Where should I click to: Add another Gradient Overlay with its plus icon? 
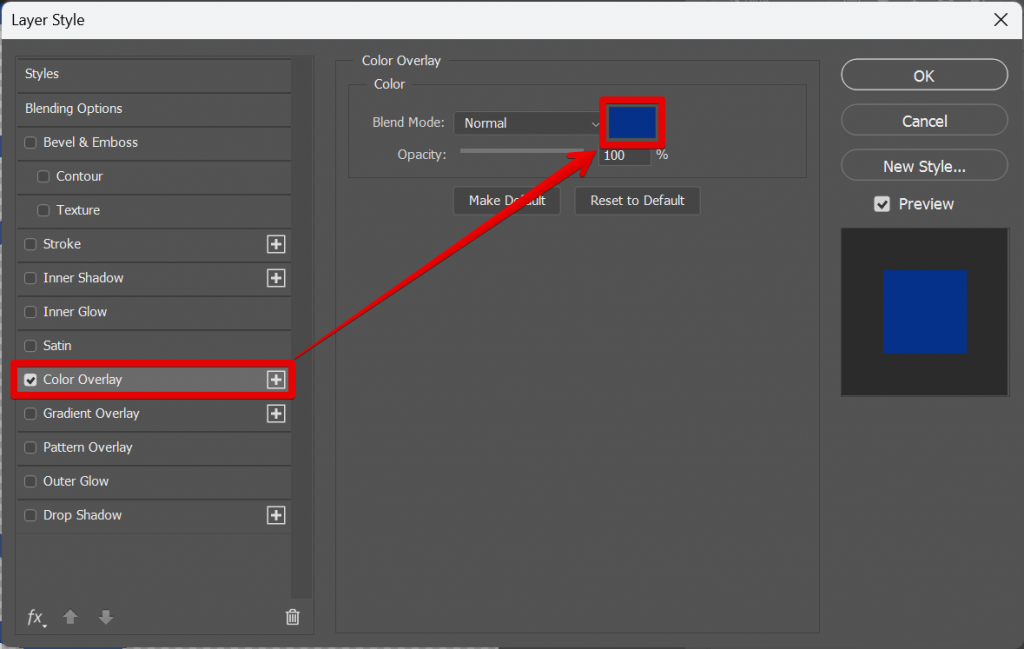[x=276, y=413]
